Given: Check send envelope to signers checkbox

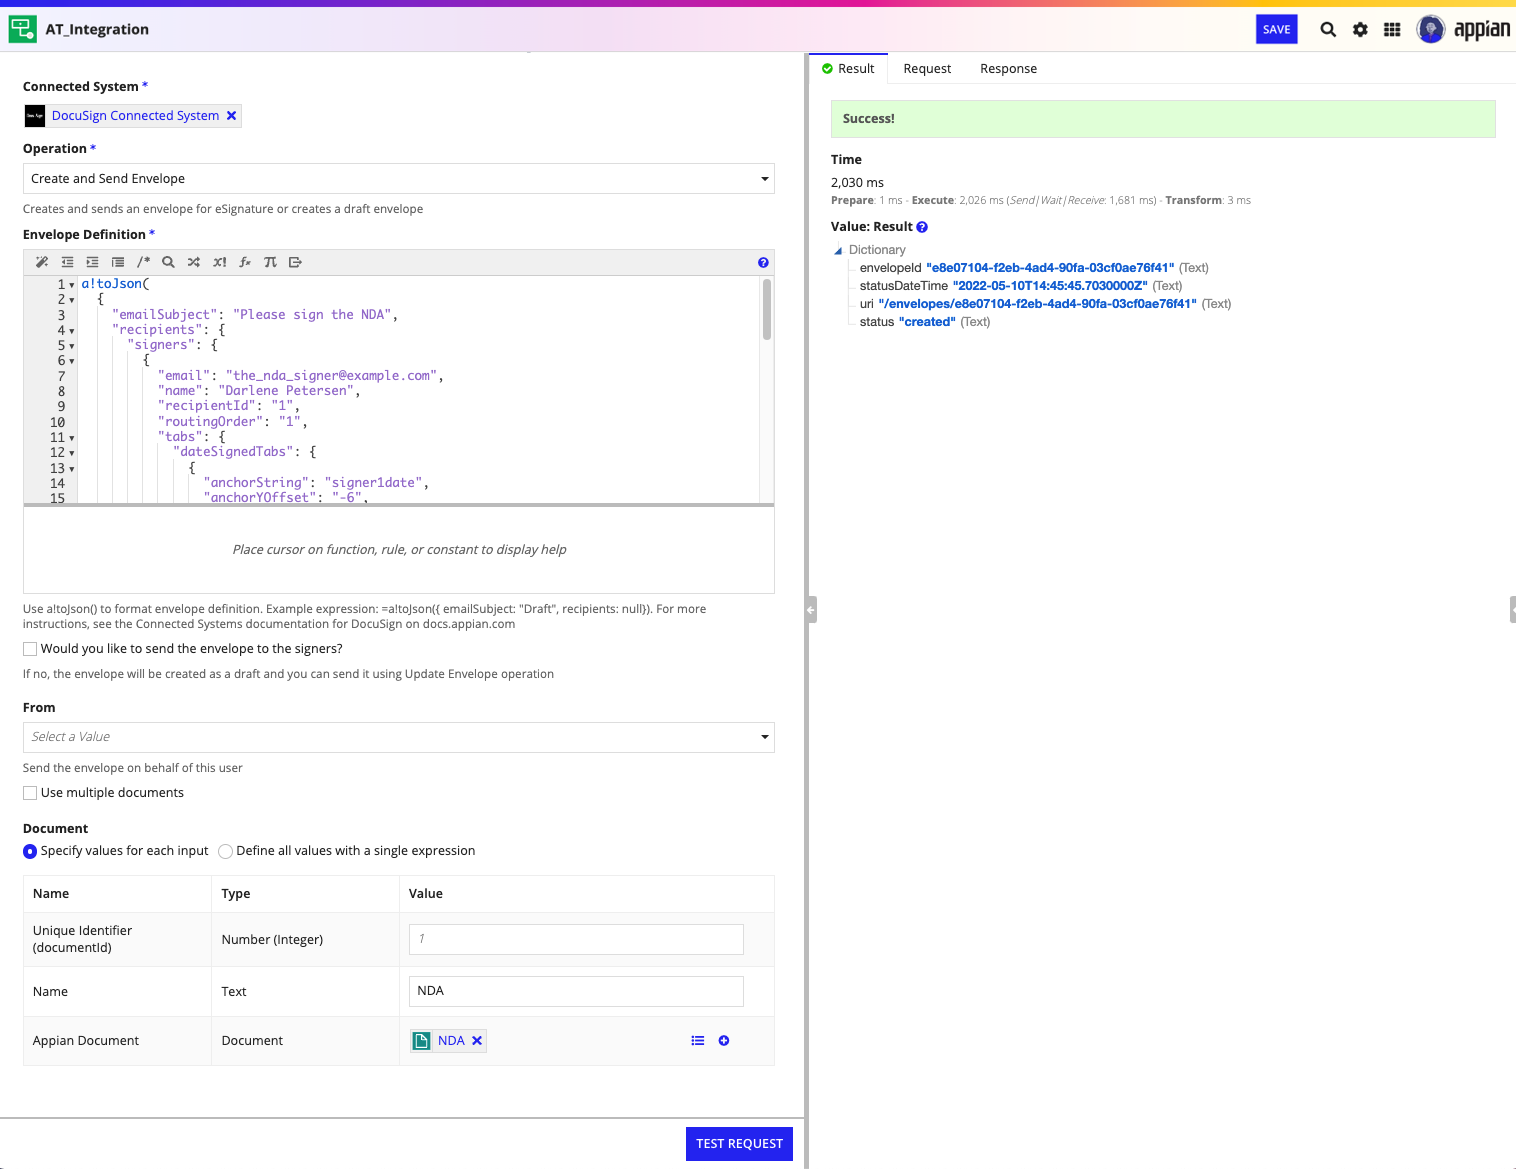Looking at the screenshot, I should (30, 649).
